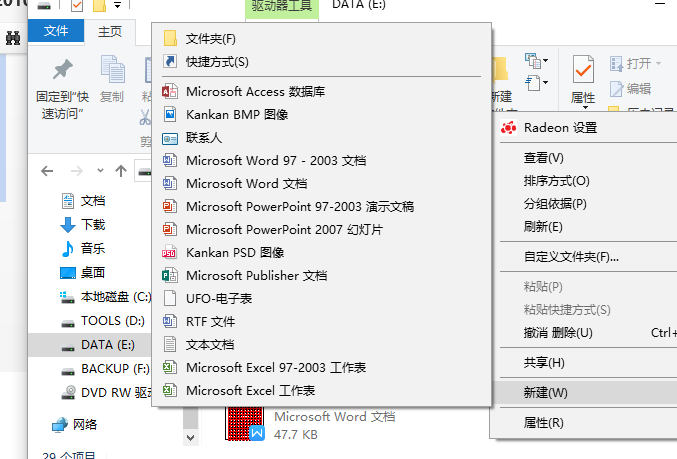Click the Kankan BMP 图像 icon
The image size is (677, 459).
(170, 114)
